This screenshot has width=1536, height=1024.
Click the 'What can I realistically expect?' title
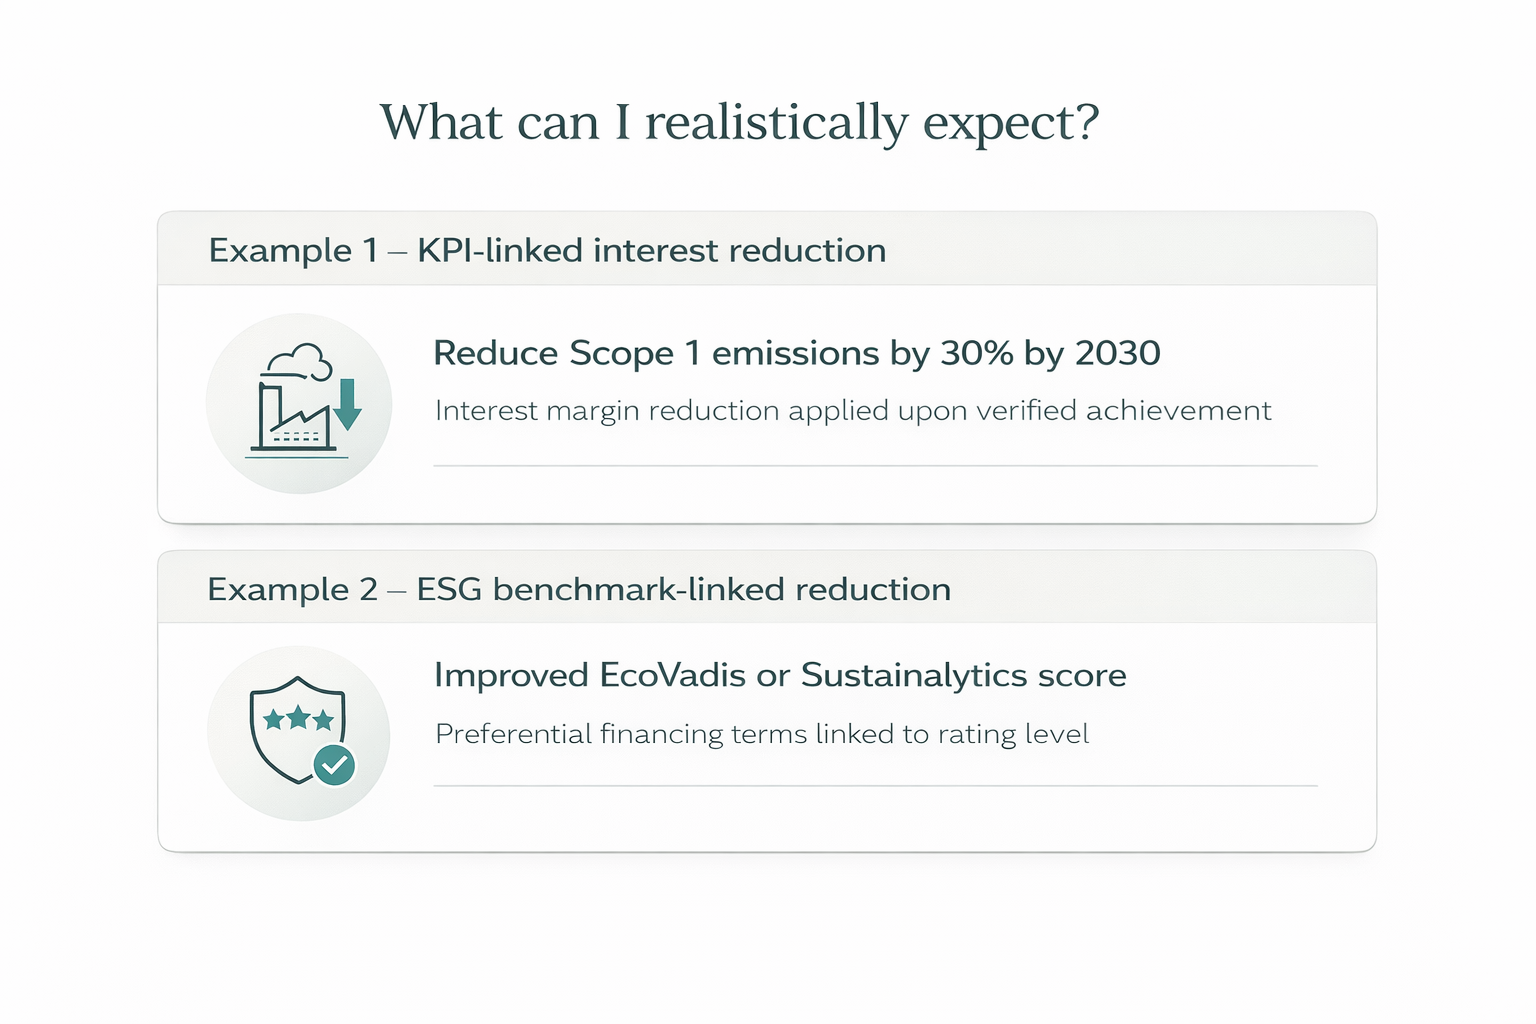tap(739, 123)
